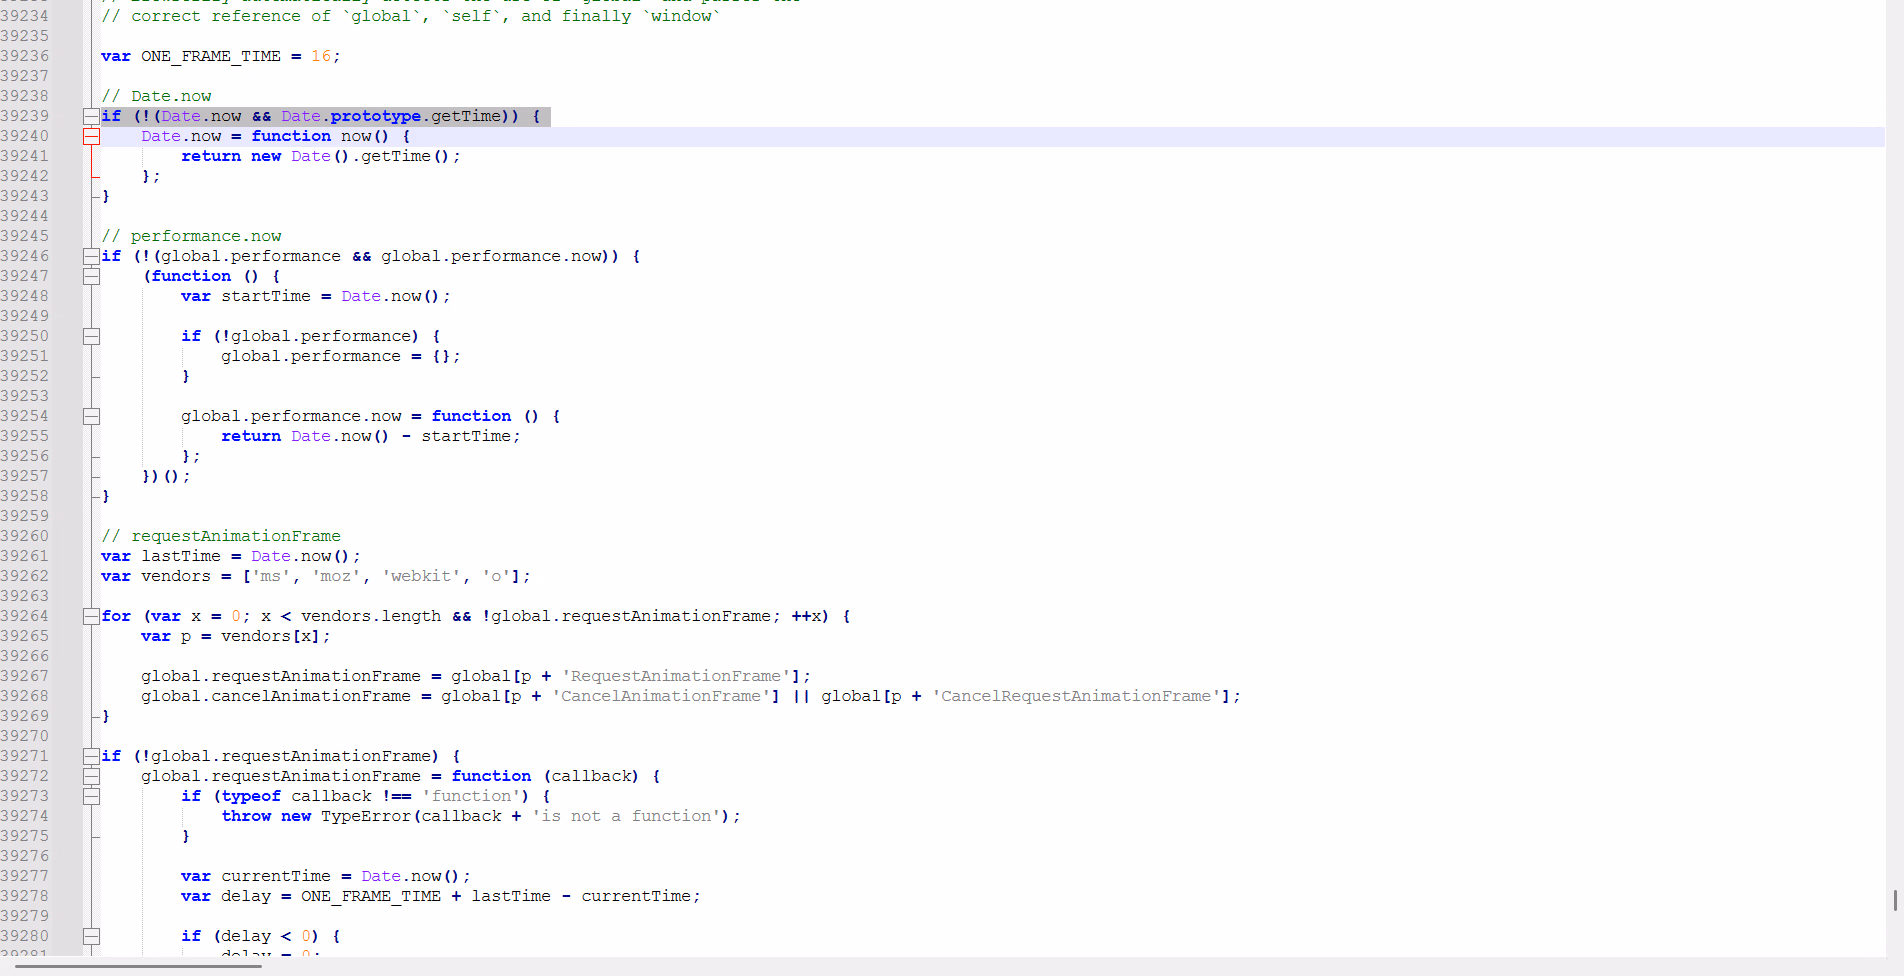Click the horizontal scrollbar thumb at the bottom
Image resolution: width=1904 pixels, height=976 pixels.
pos(138,966)
